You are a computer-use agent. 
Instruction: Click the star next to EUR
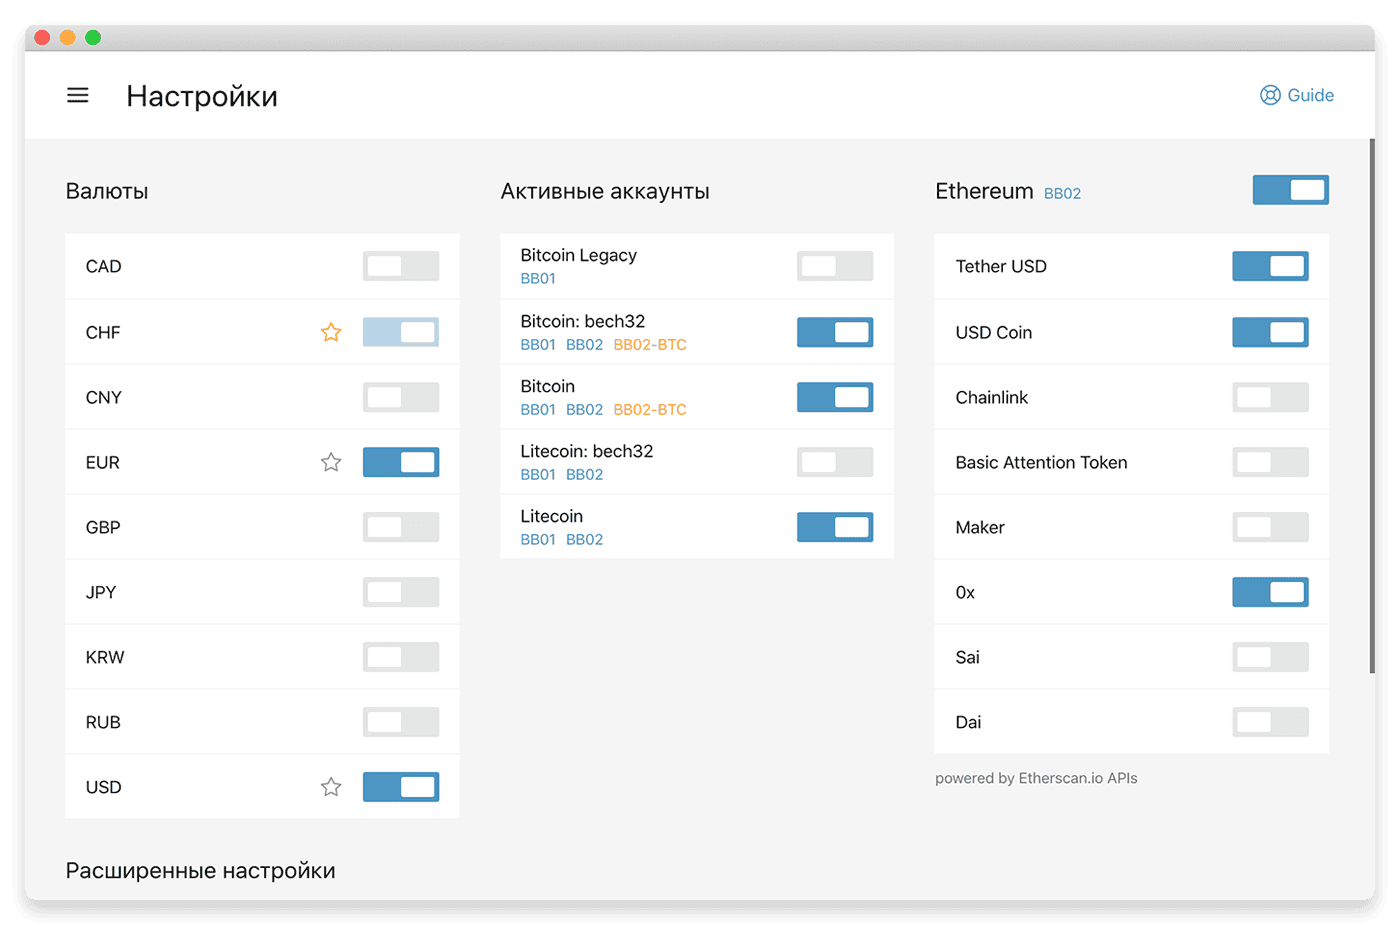click(331, 462)
